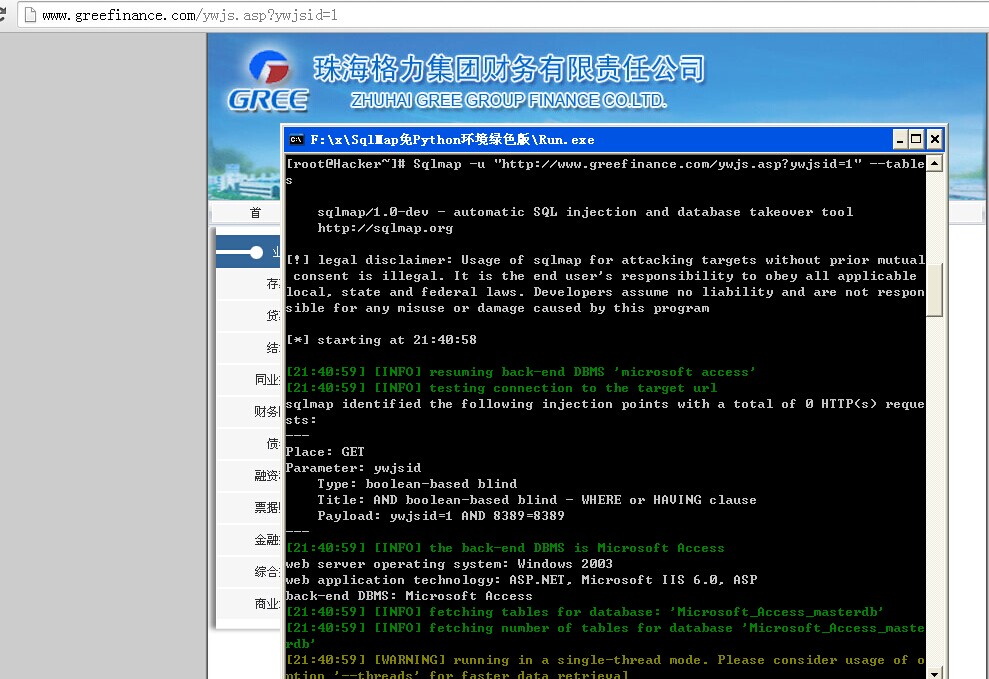The image size is (989, 679).
Task: Click the 'Title: AND boolean-based blind' line
Action: [x=537, y=500]
